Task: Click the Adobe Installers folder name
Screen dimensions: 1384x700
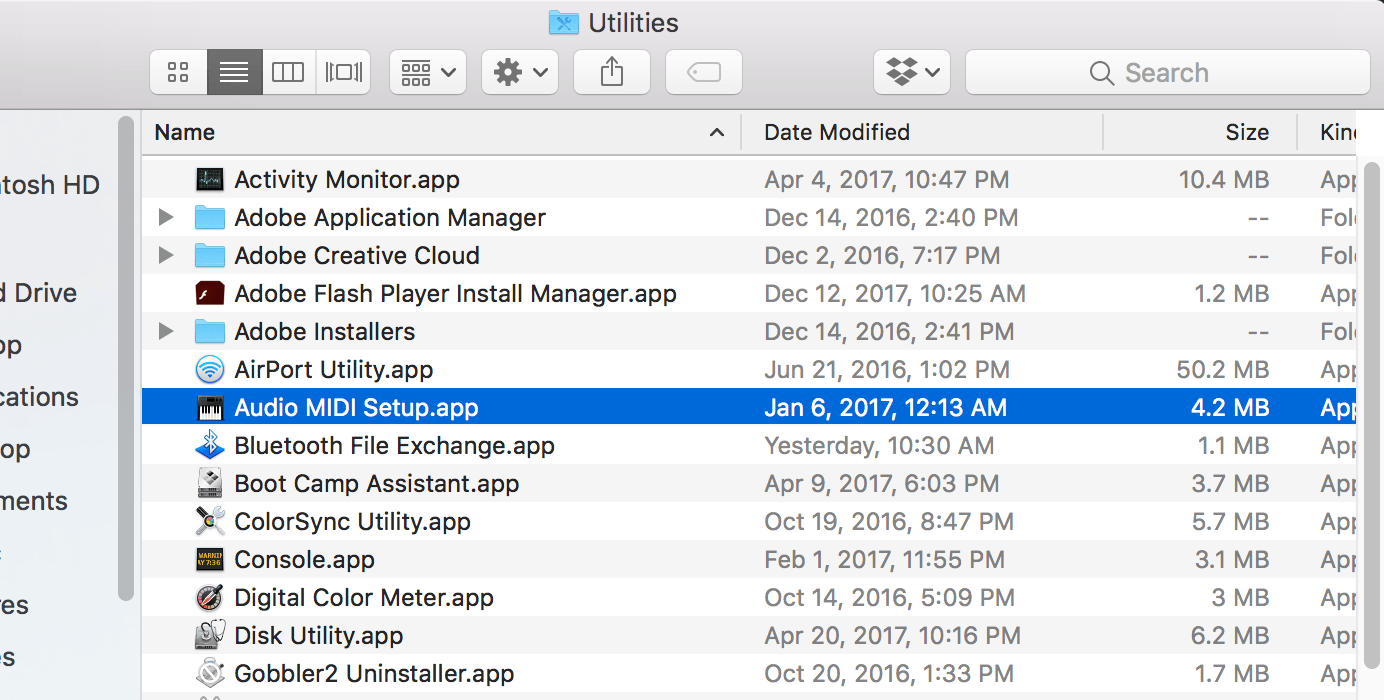Action: [324, 332]
